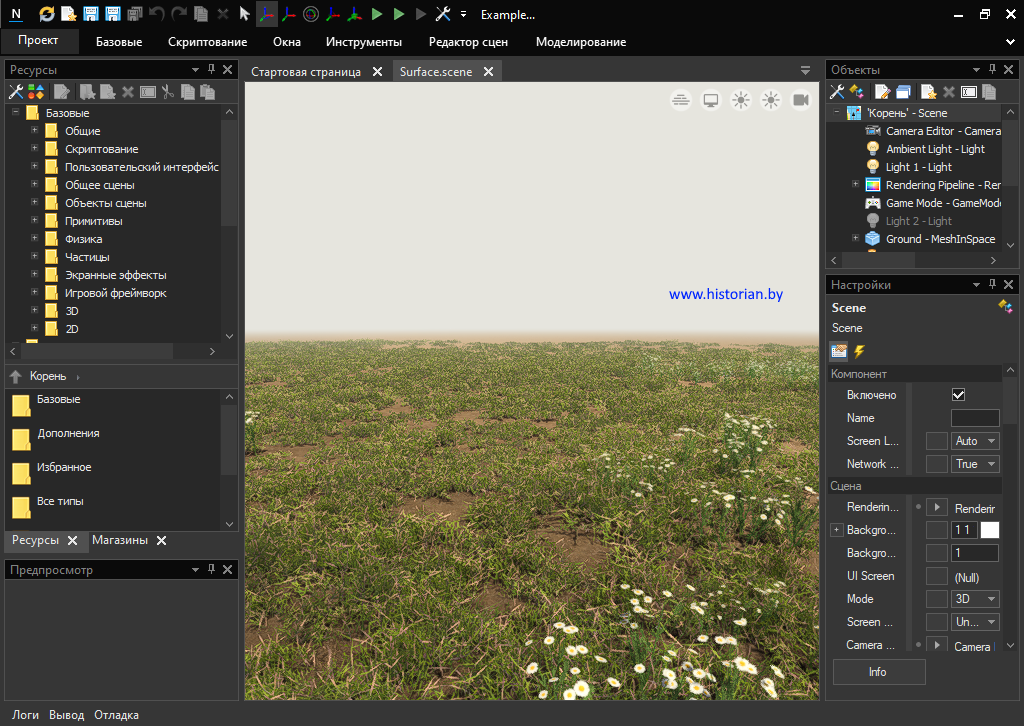Click the selection arrow tool in top toolbar
The image size is (1024, 726).
pyautogui.click(x=244, y=14)
